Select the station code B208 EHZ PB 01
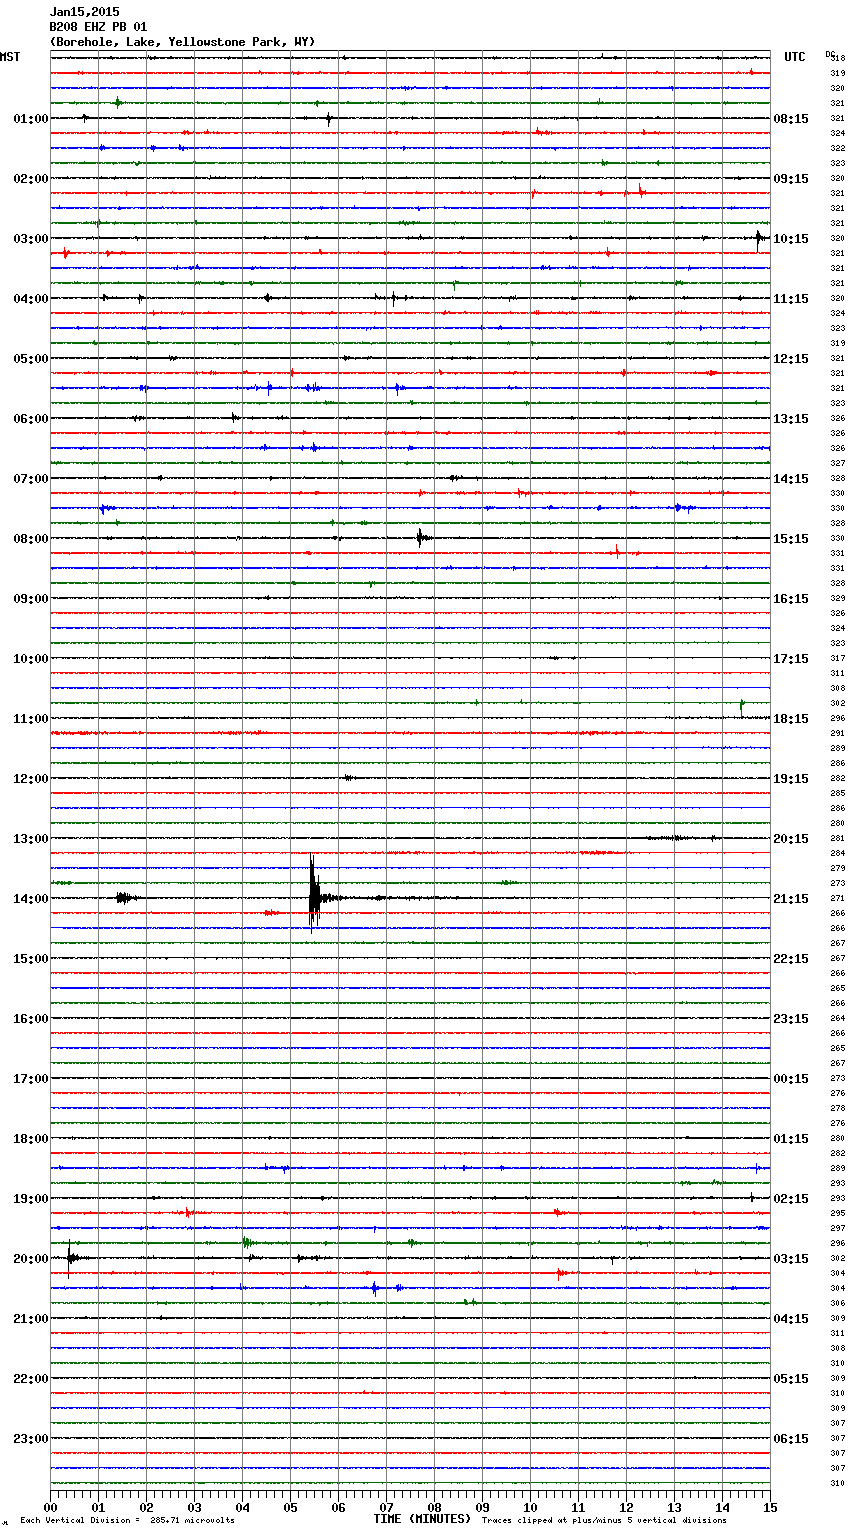The height and width of the screenshot is (1534, 850). coord(98,27)
